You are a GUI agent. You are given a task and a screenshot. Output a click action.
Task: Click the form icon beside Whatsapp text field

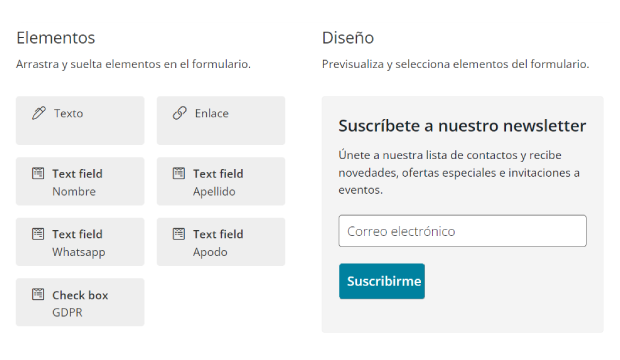[x=38, y=234]
